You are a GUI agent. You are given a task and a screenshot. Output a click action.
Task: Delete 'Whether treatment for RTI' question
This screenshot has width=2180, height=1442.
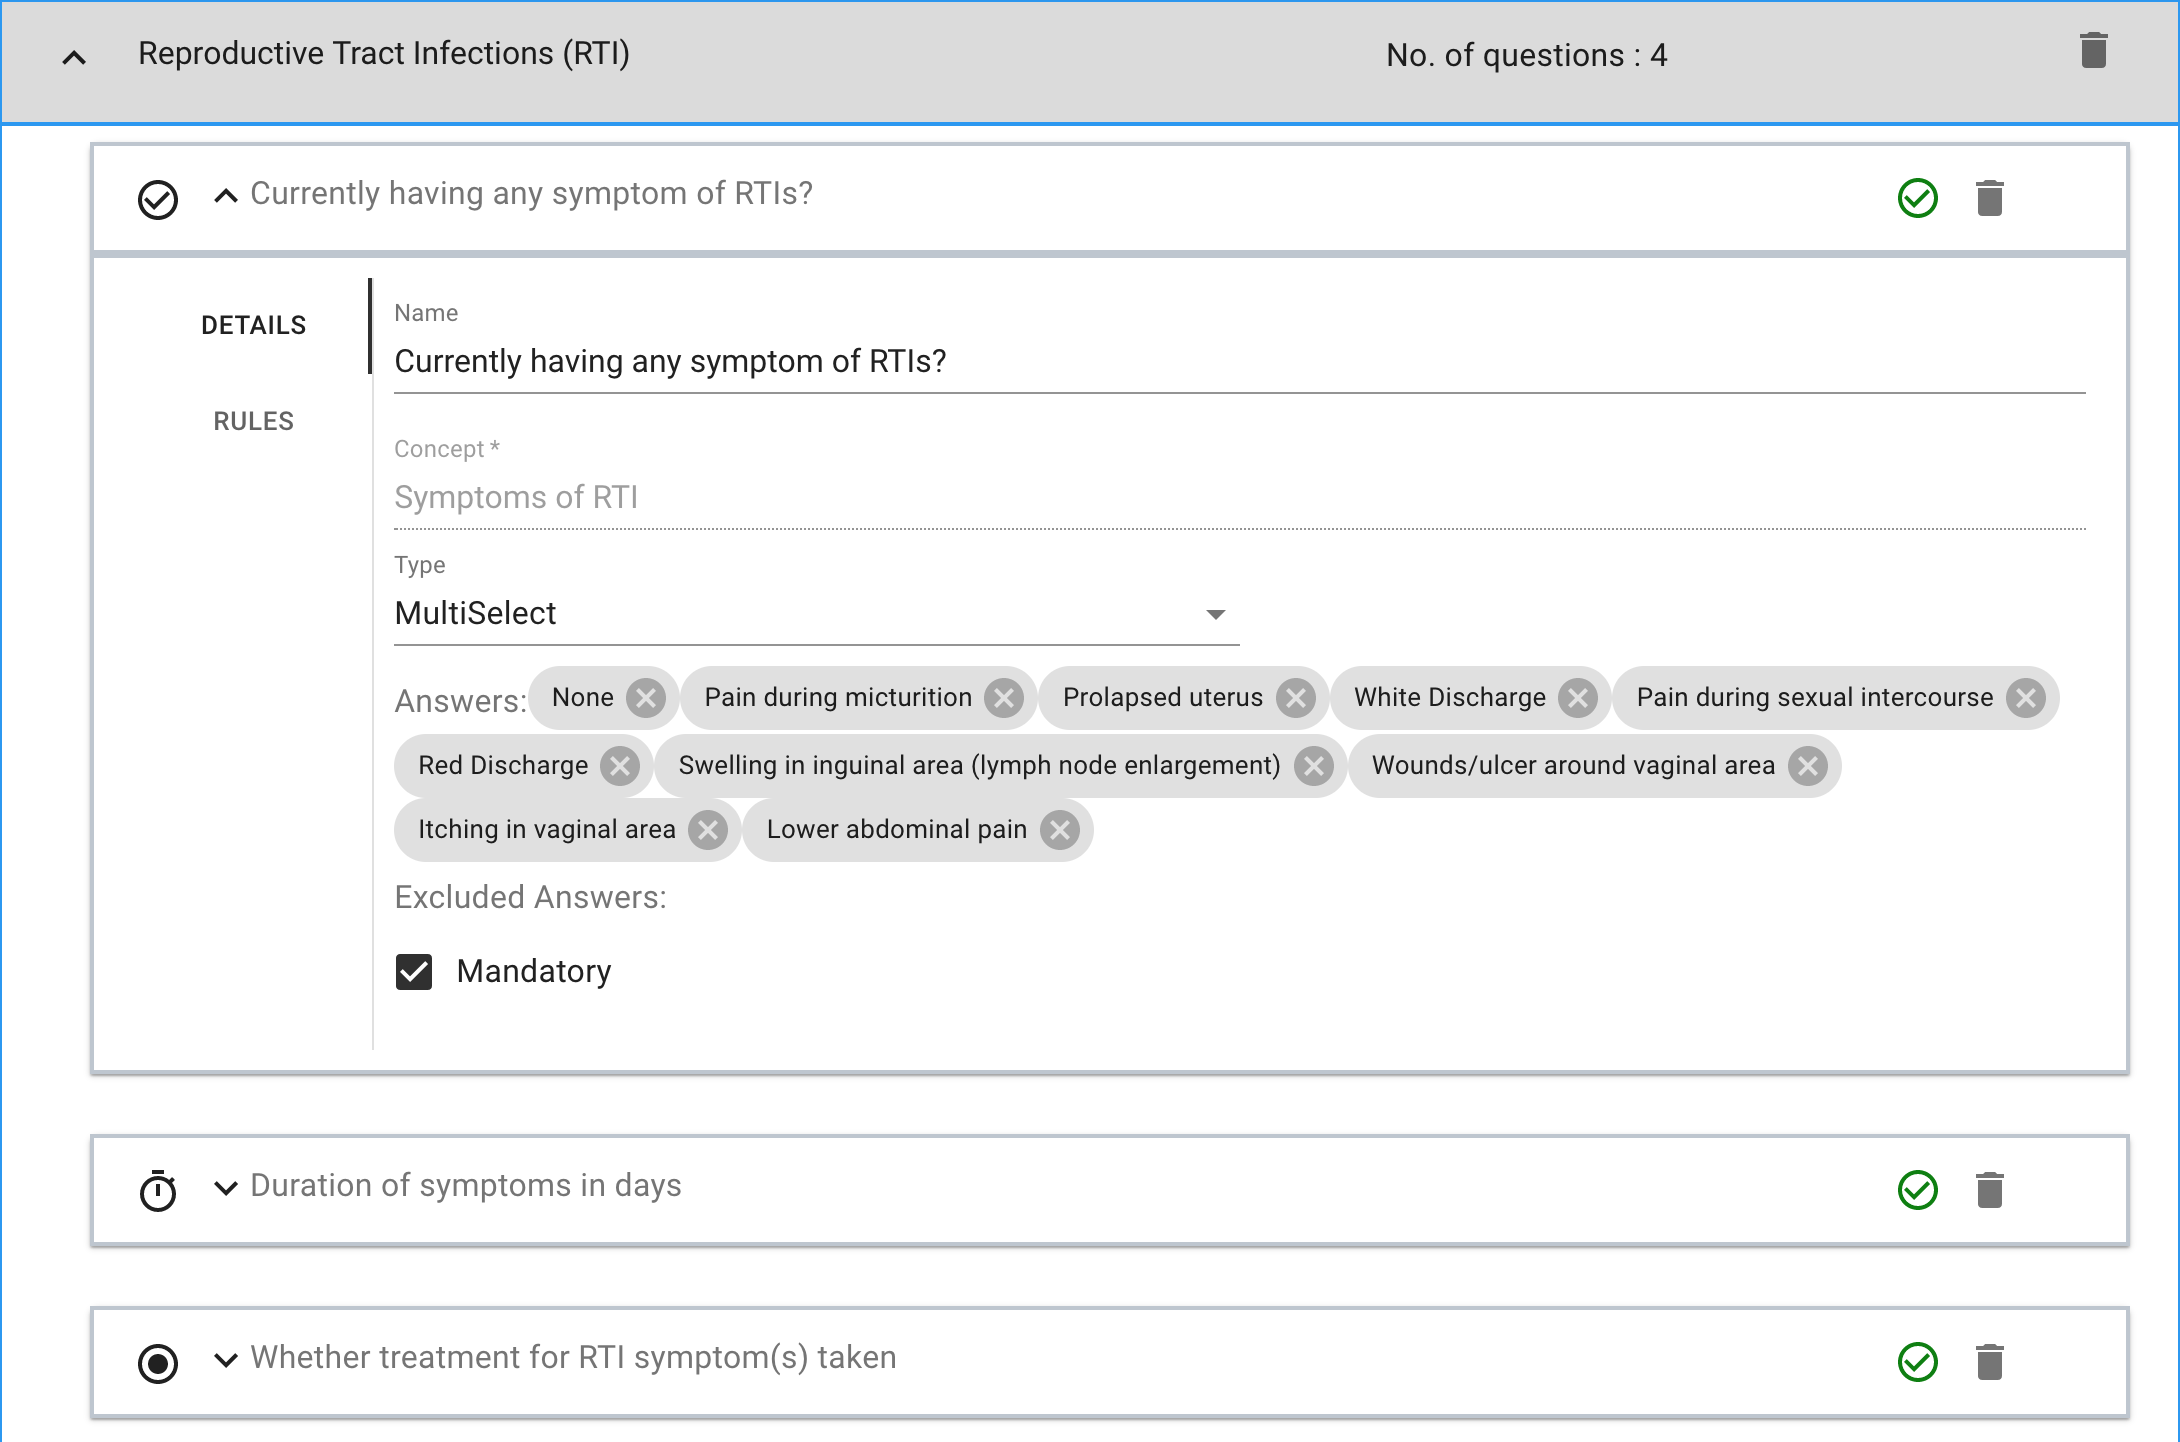coord(1989,1362)
